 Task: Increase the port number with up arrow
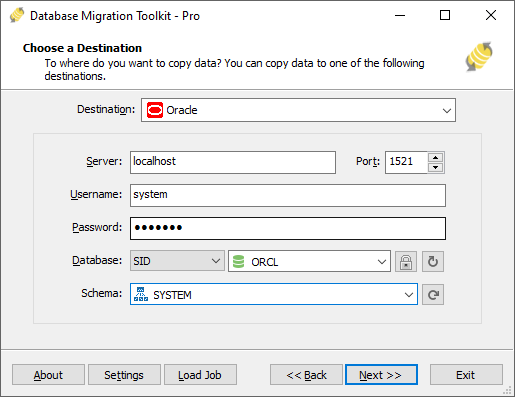pyautogui.click(x=435, y=157)
